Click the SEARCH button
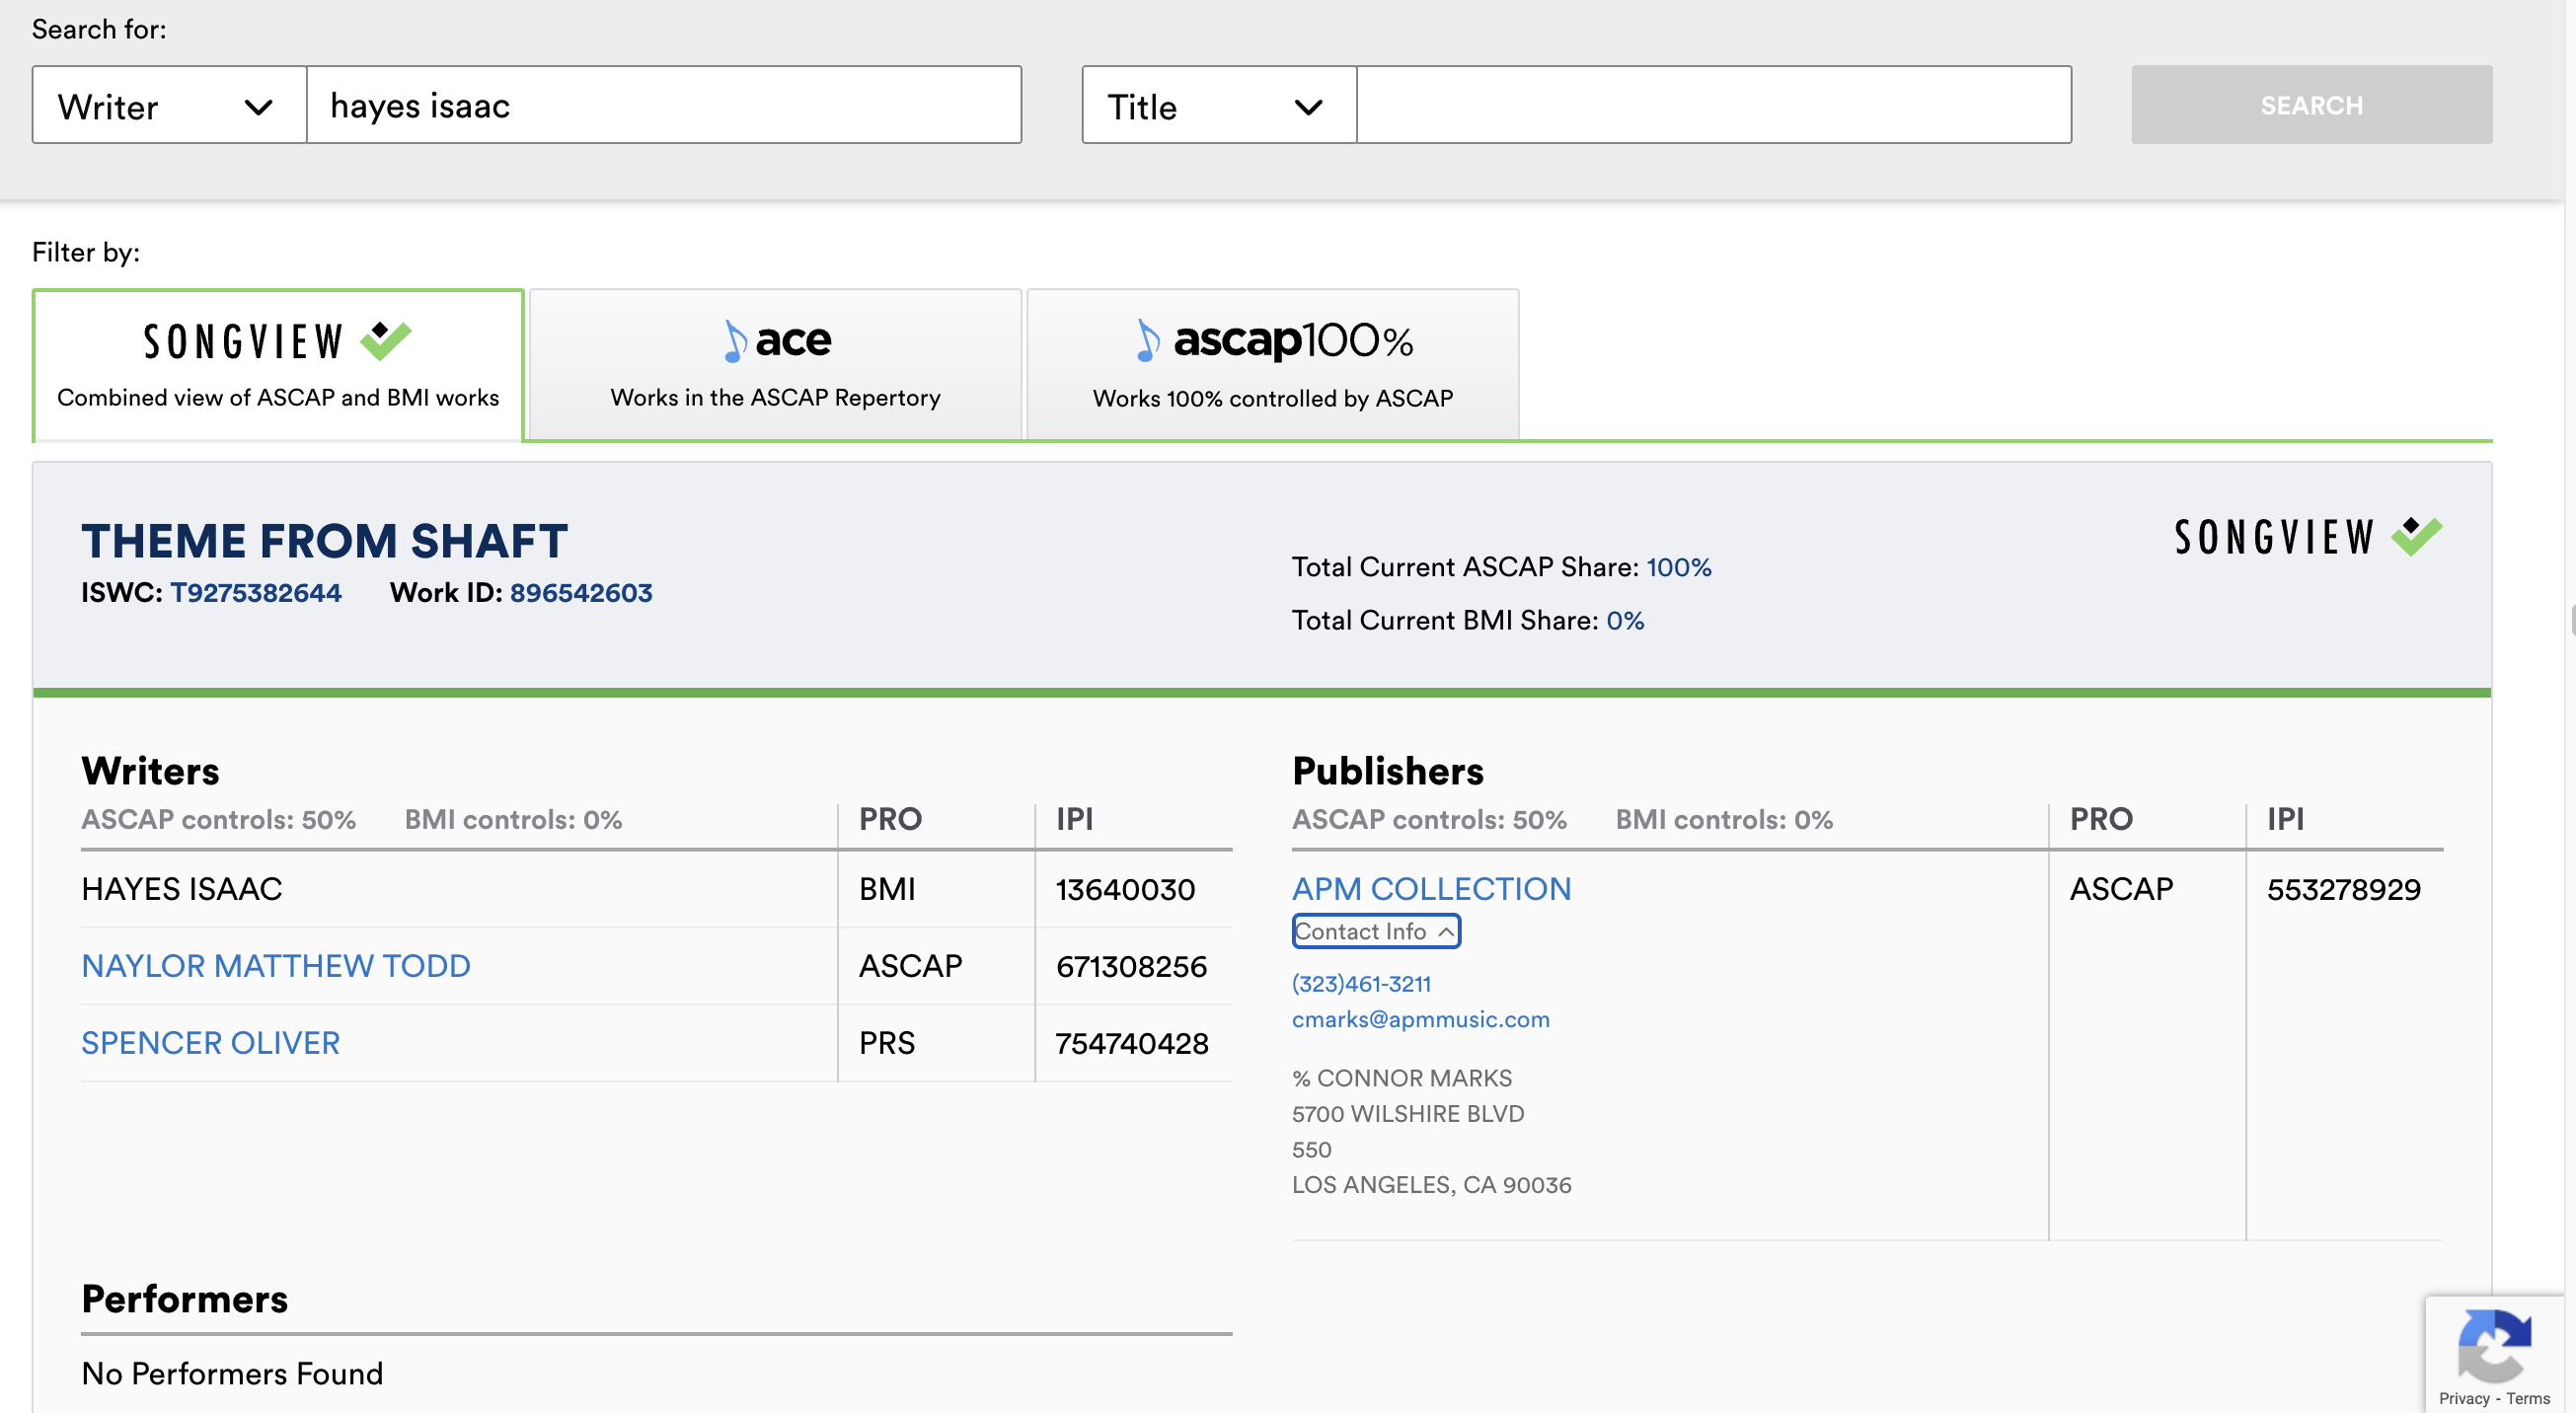This screenshot has width=2576, height=1413. click(2311, 105)
